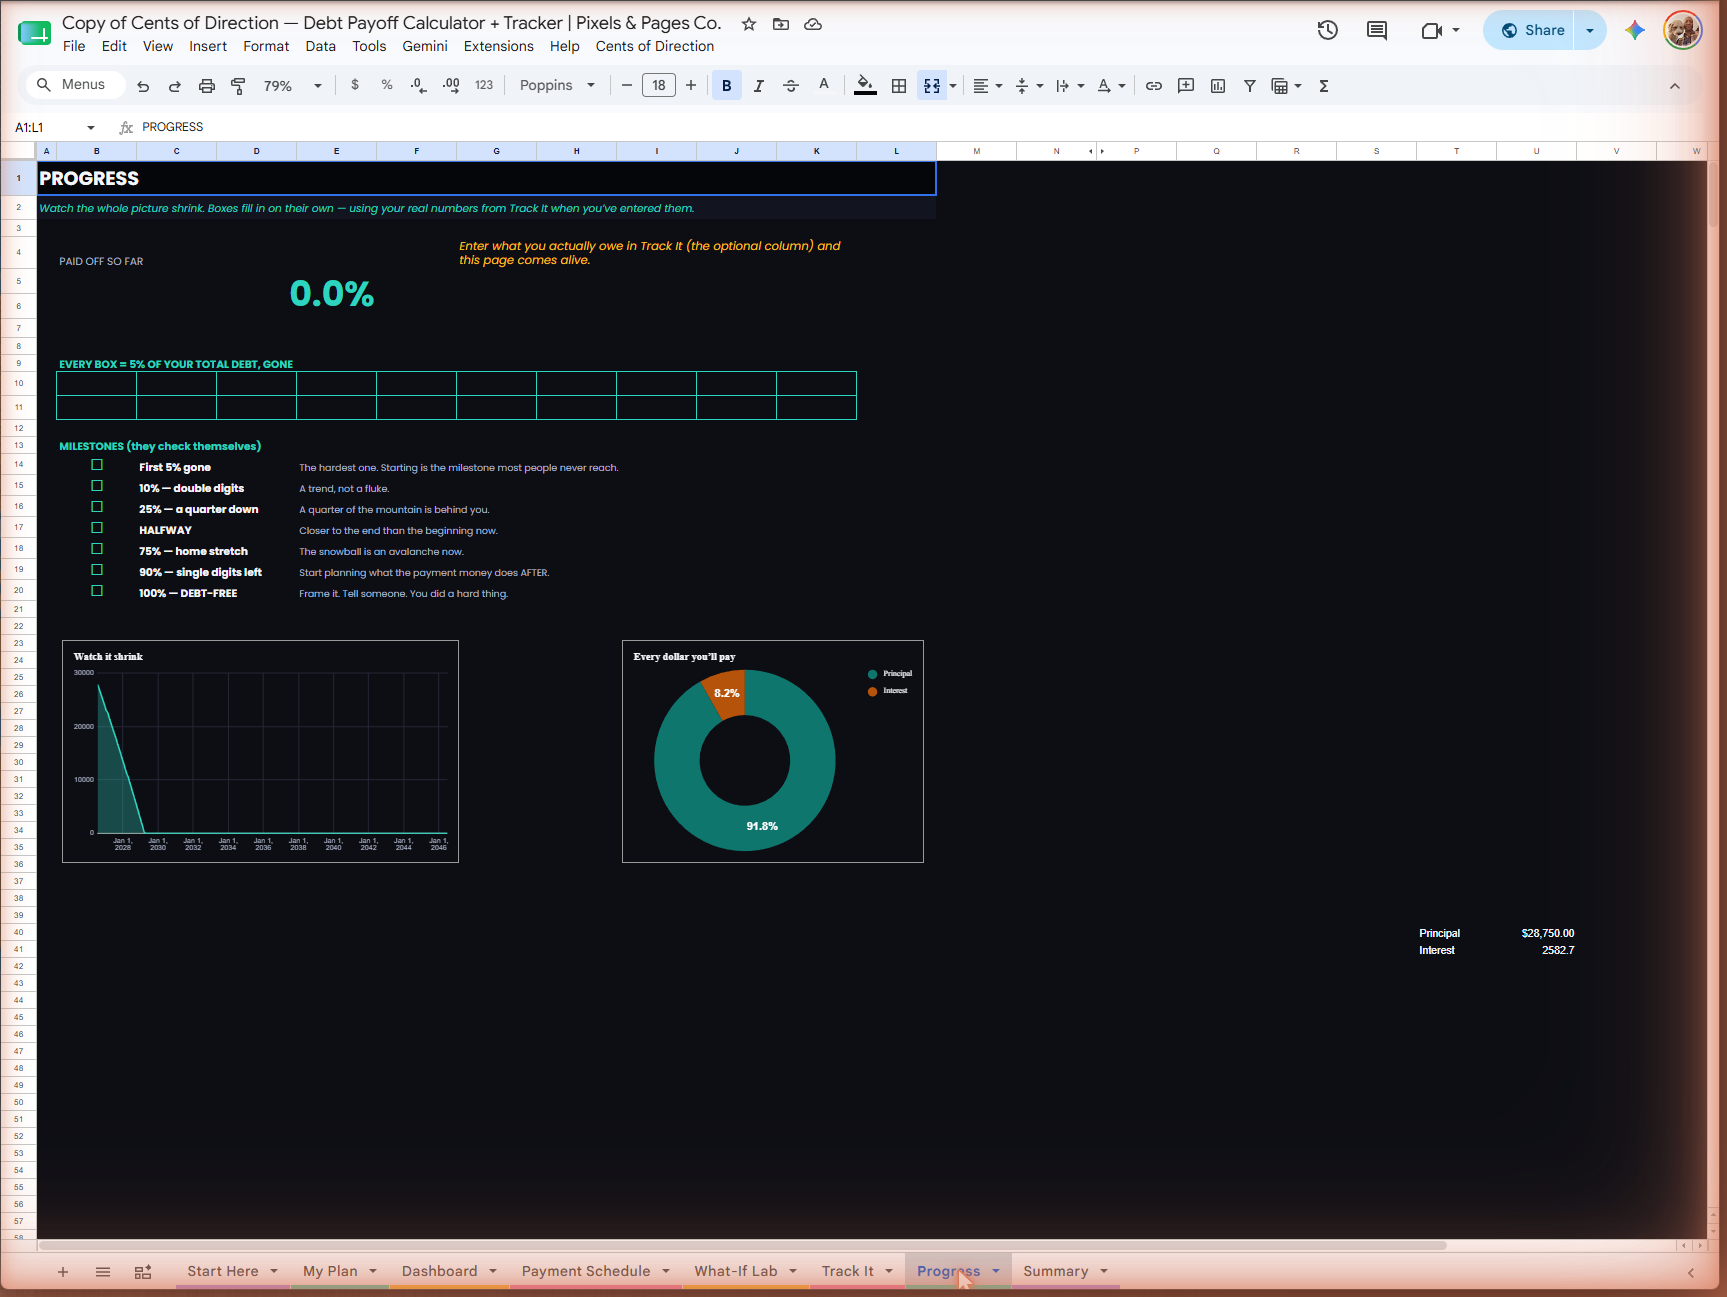
Task: Switch to the Dashboard sheet tab
Action: pos(439,1272)
